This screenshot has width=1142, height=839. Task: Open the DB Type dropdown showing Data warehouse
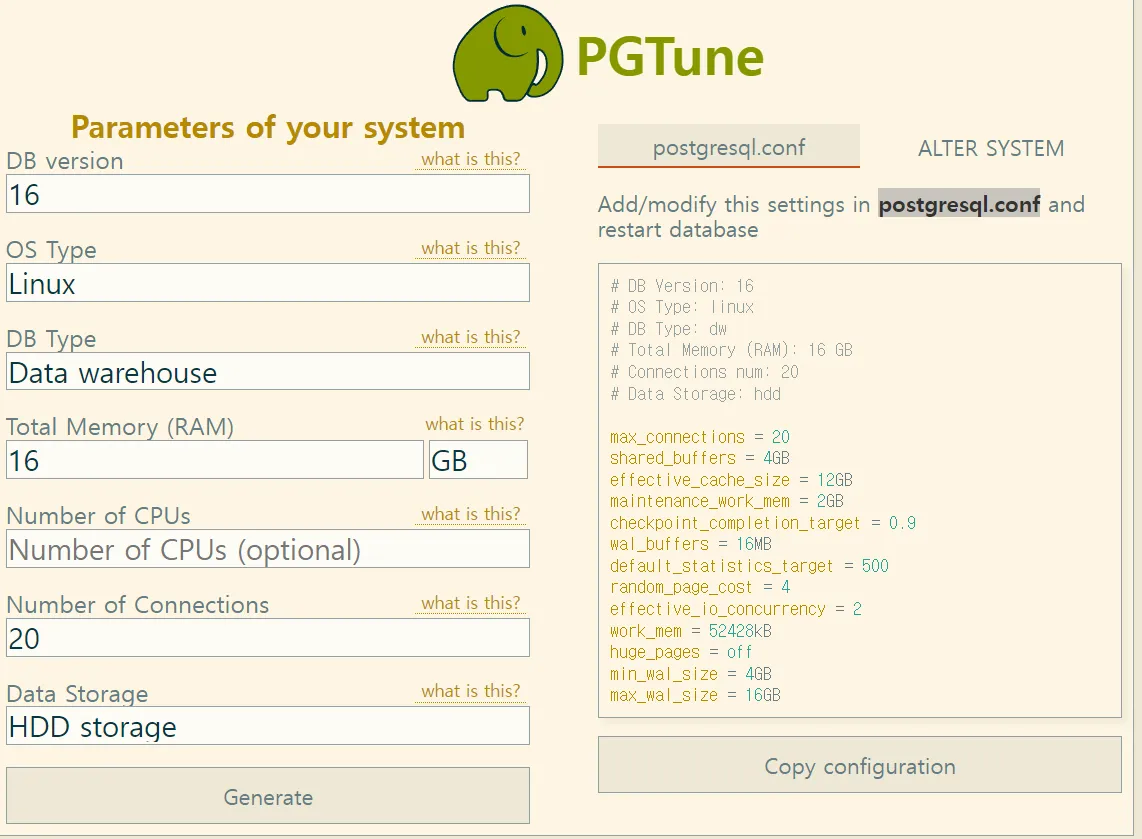(x=268, y=371)
